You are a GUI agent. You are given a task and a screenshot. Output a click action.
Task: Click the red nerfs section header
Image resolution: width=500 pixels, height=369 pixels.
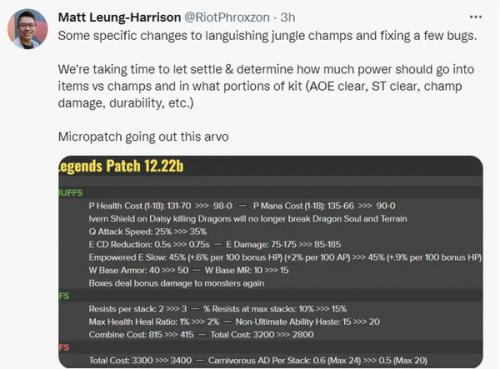pyautogui.click(x=64, y=347)
